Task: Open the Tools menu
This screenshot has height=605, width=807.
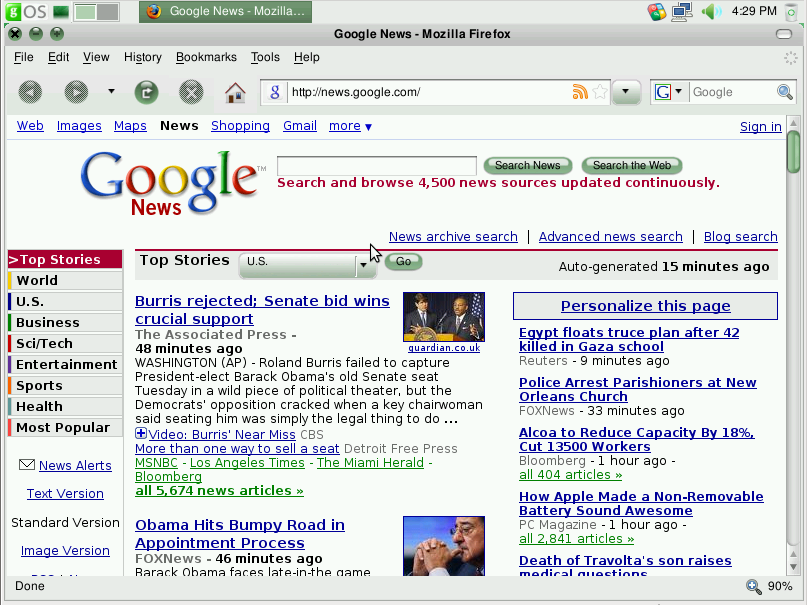Action: 265,57
